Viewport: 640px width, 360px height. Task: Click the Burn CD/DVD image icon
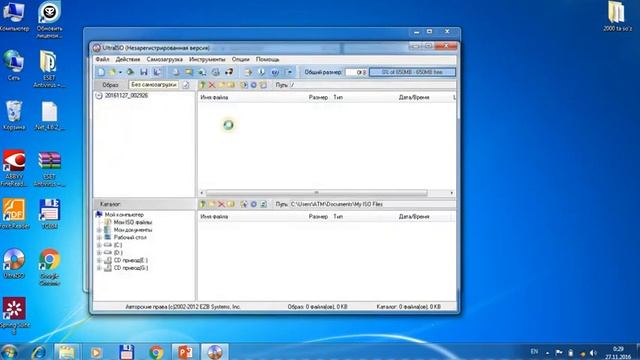coord(229,72)
